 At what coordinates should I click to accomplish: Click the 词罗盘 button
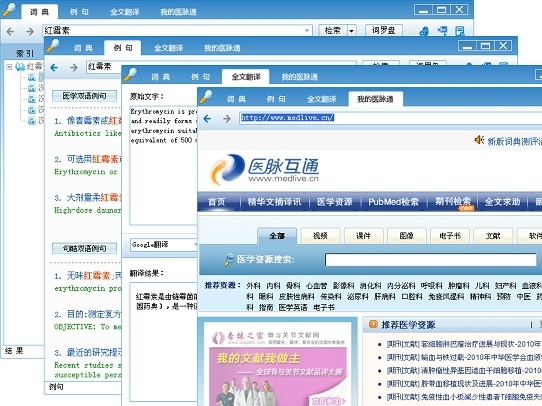click(x=384, y=30)
